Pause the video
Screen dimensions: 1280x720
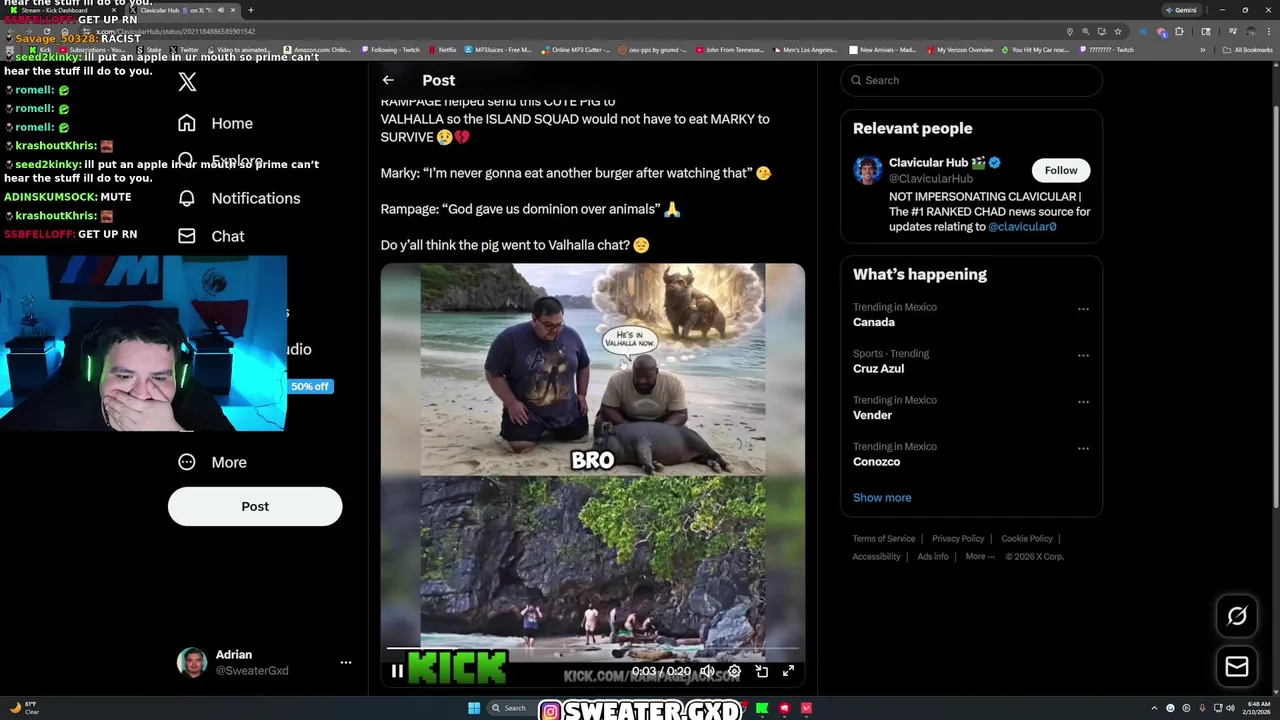397,672
